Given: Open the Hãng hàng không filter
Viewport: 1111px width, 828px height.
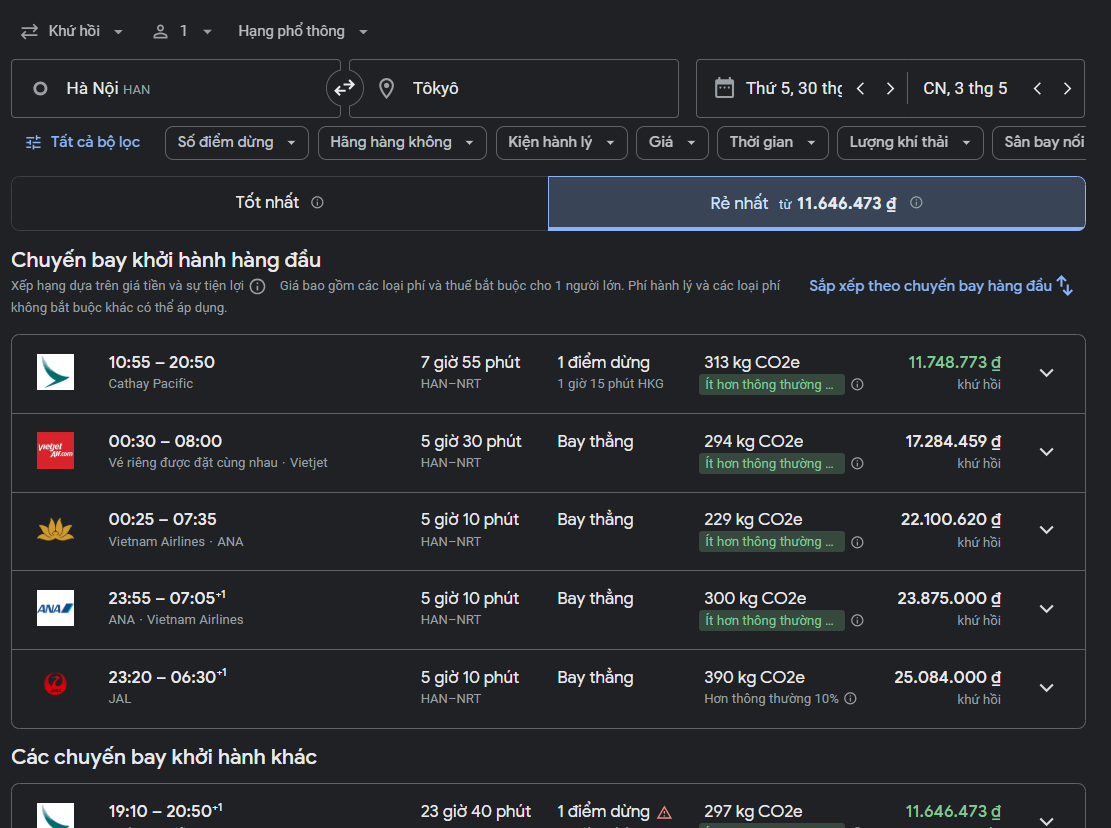Looking at the screenshot, I should click(x=401, y=142).
